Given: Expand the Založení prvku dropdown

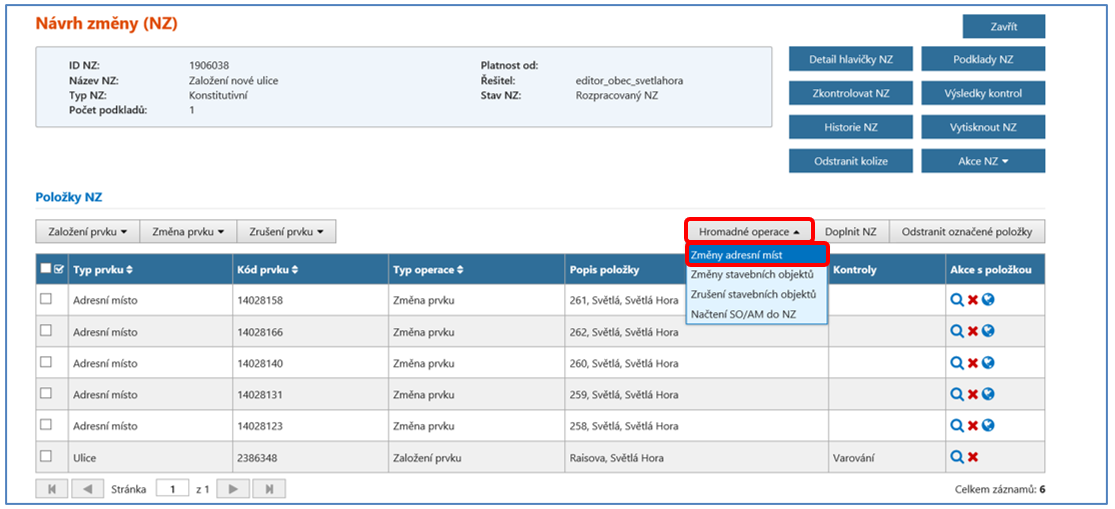Looking at the screenshot, I should [x=87, y=232].
